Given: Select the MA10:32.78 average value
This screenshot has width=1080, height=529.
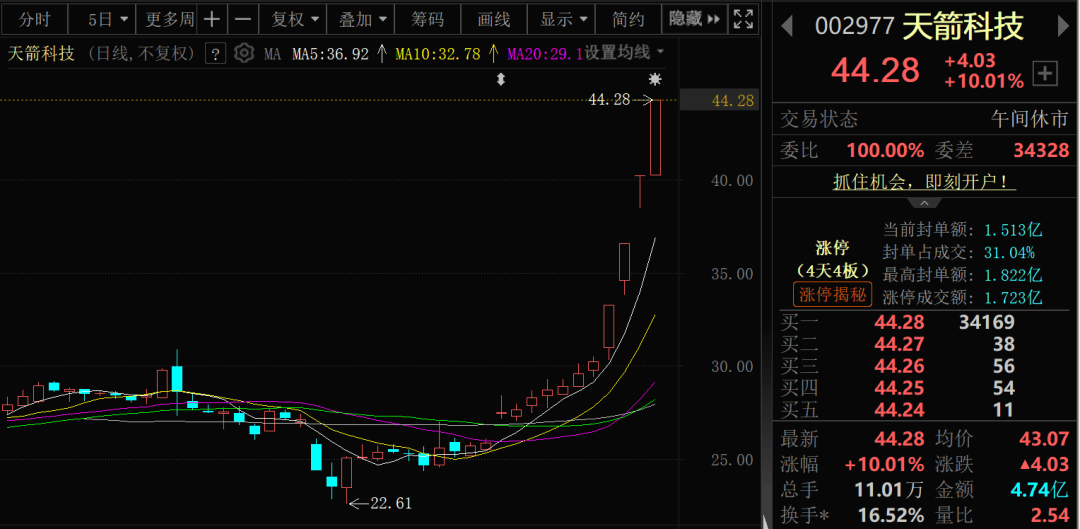Looking at the screenshot, I should (438, 54).
